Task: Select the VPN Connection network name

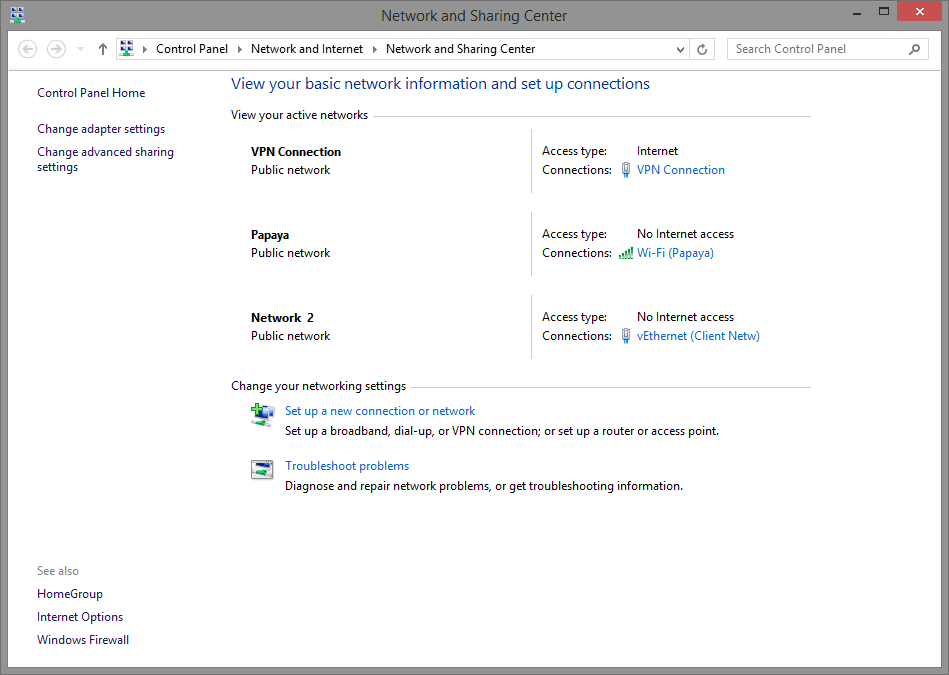Action: point(296,152)
